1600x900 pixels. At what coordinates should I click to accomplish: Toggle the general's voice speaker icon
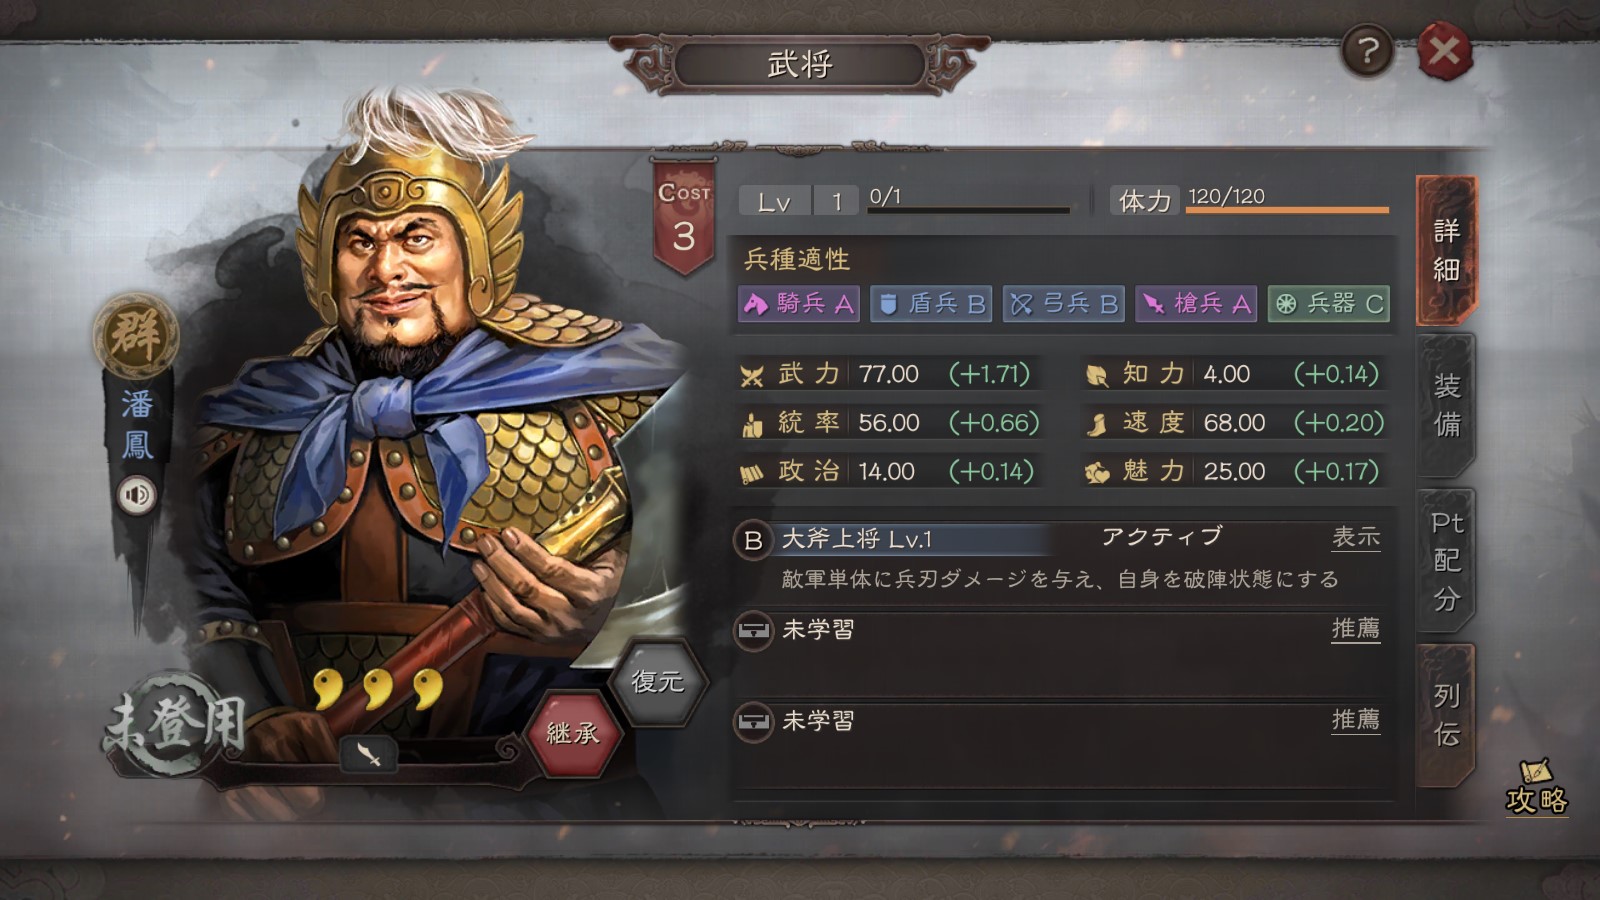click(137, 495)
